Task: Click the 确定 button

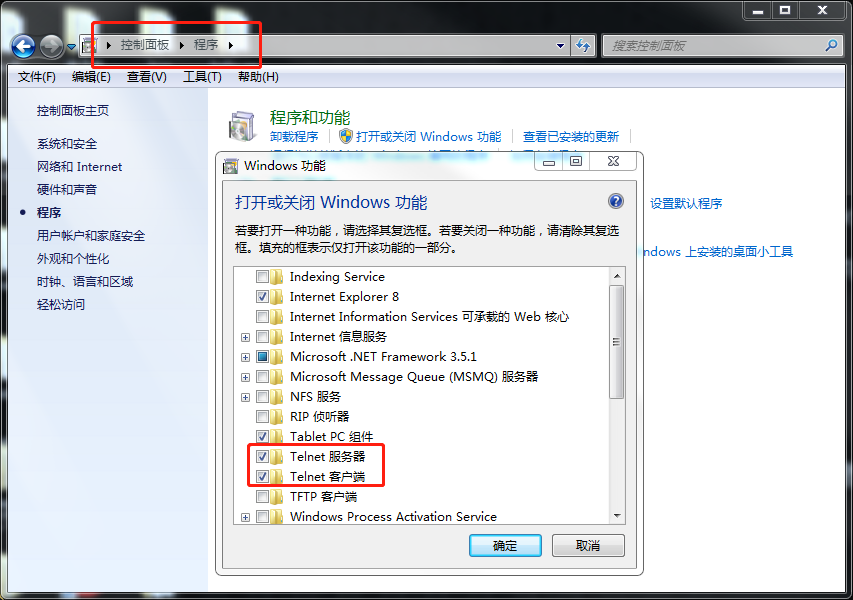Action: tap(505, 546)
